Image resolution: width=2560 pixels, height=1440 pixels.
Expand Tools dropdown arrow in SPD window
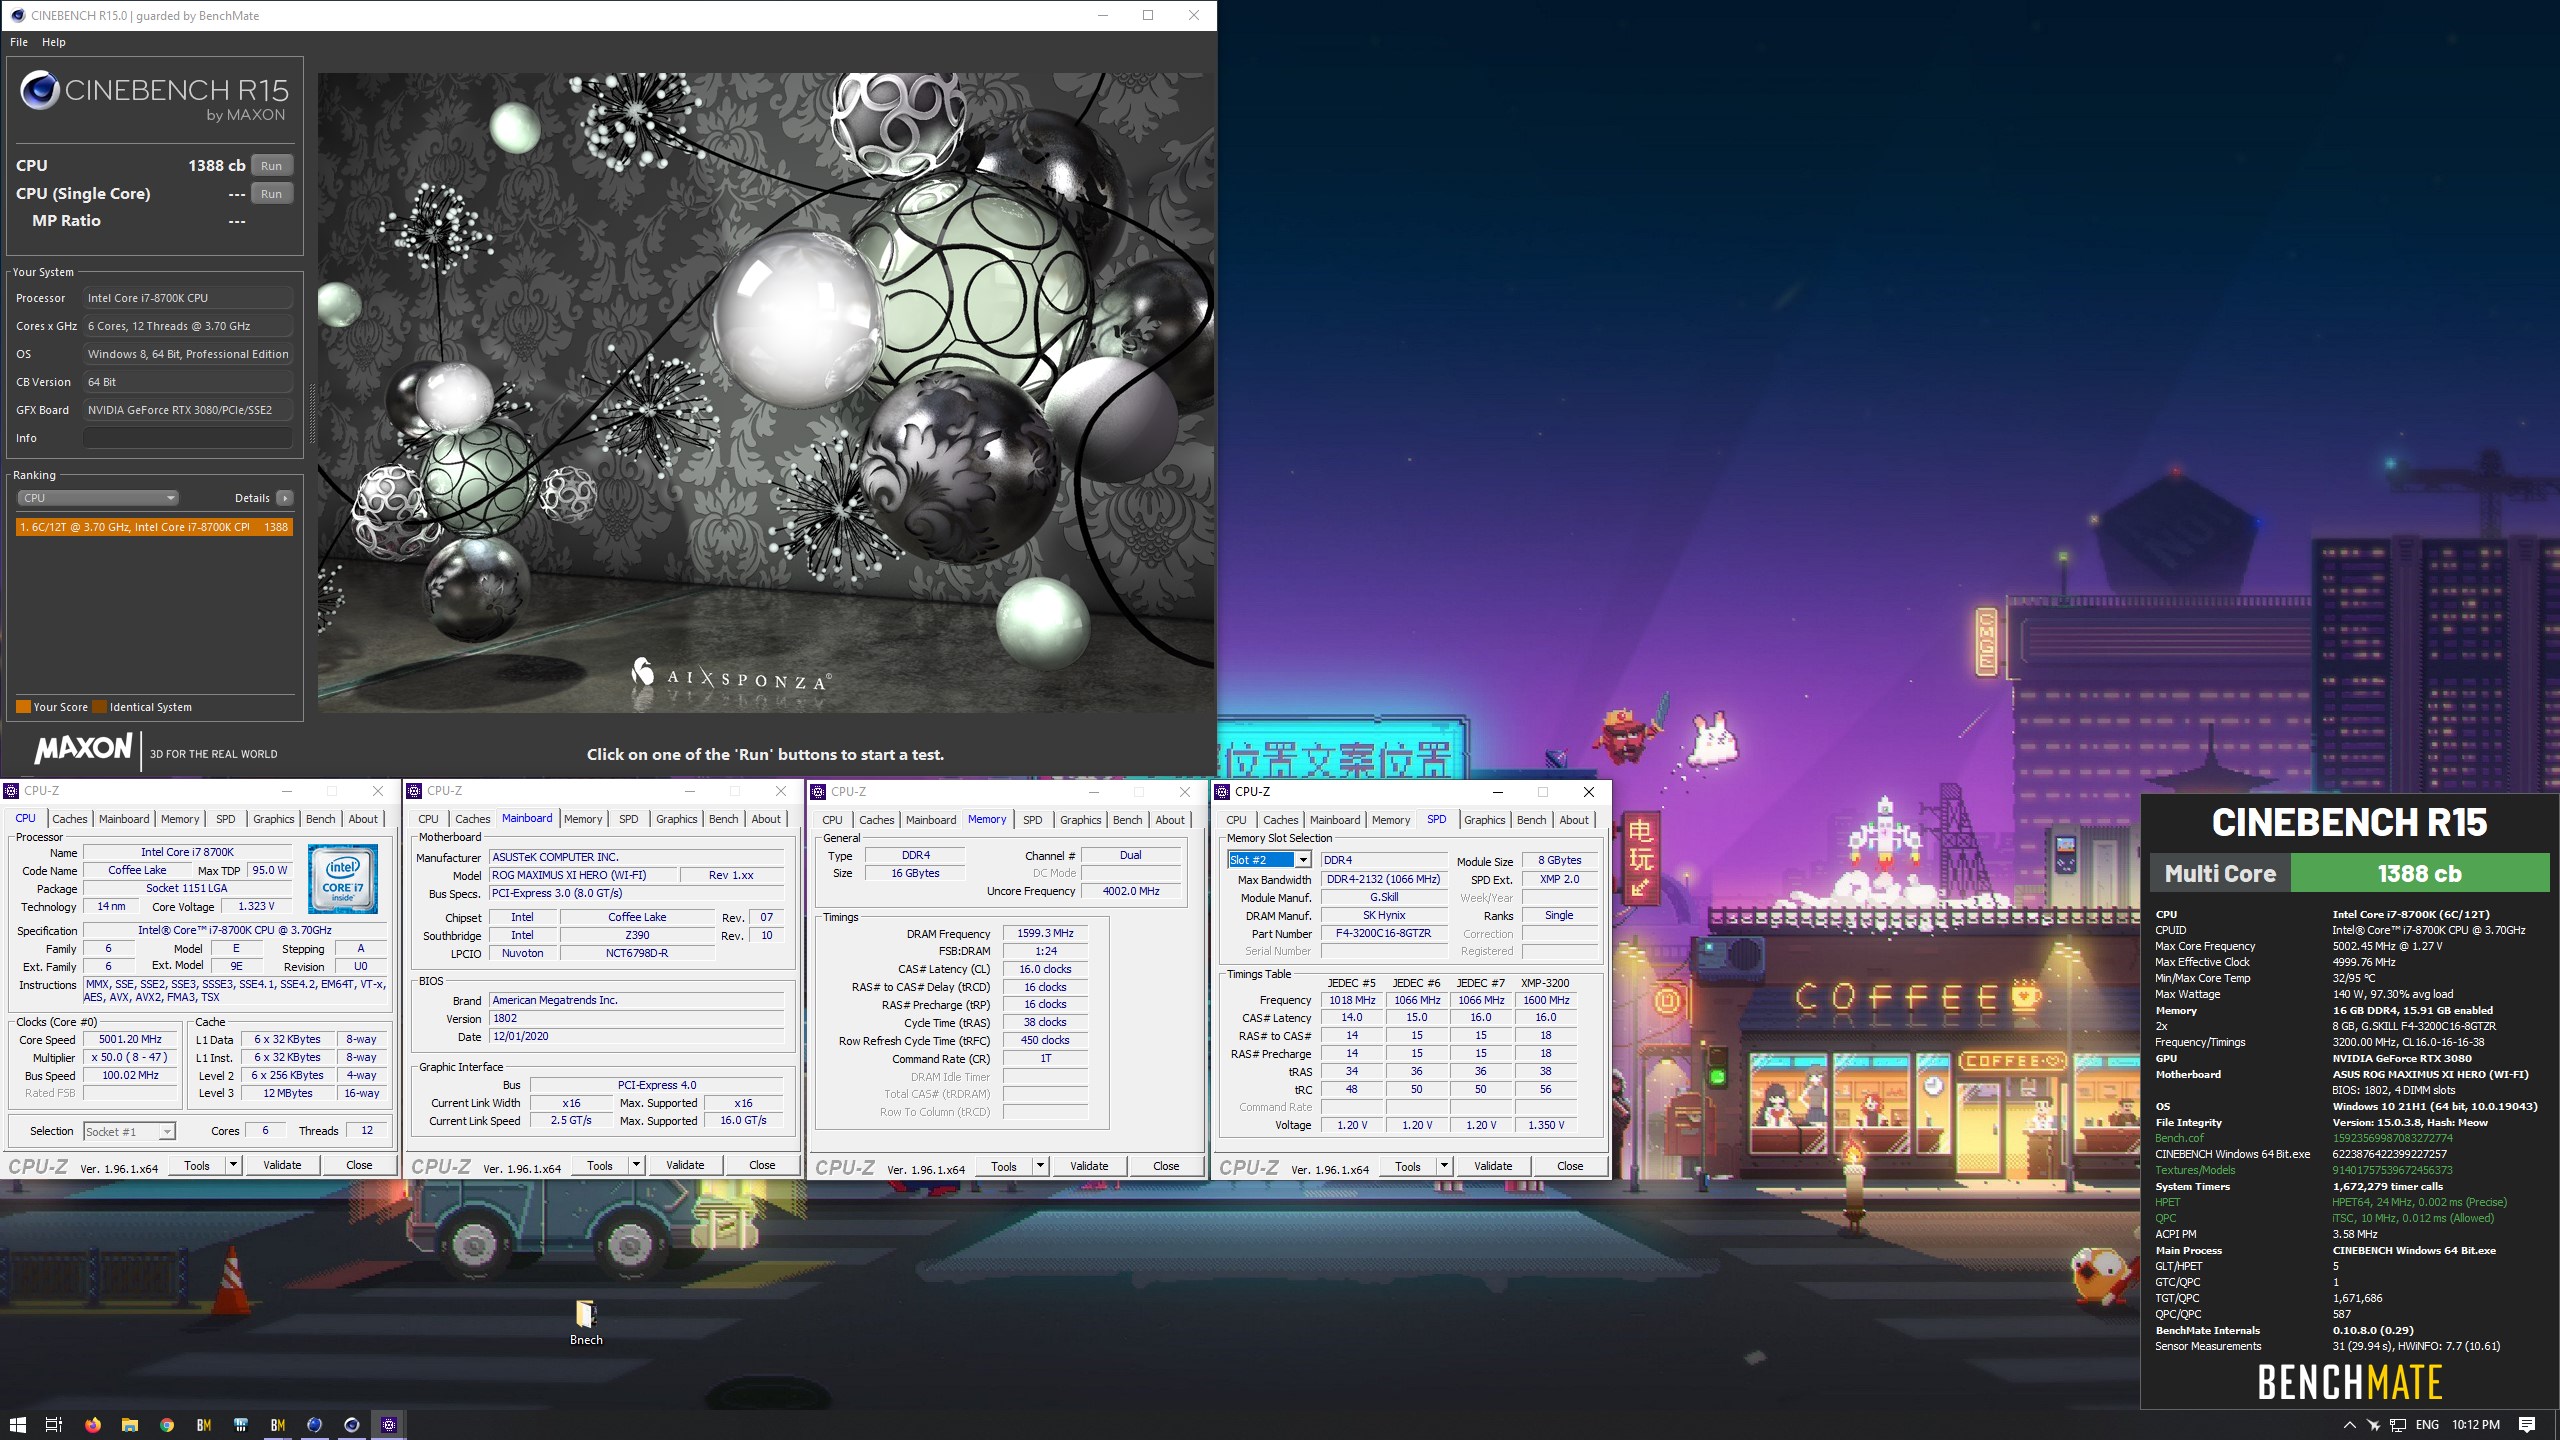point(1444,1165)
